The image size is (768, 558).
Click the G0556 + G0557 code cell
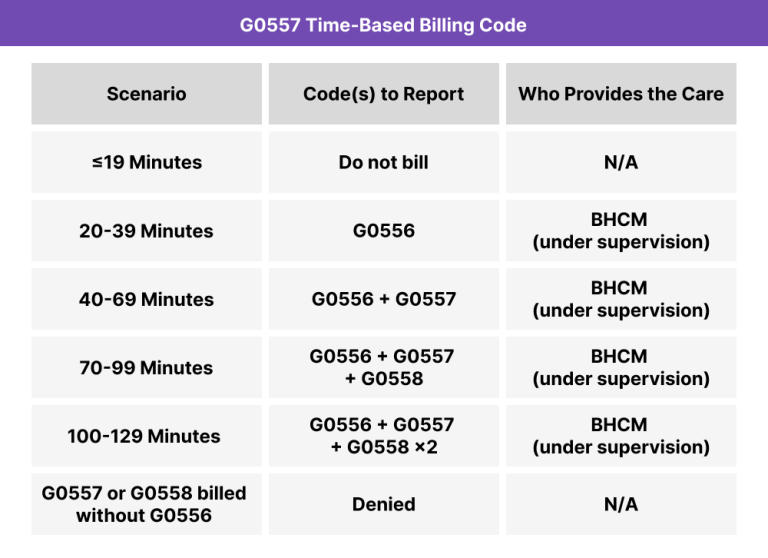[383, 299]
